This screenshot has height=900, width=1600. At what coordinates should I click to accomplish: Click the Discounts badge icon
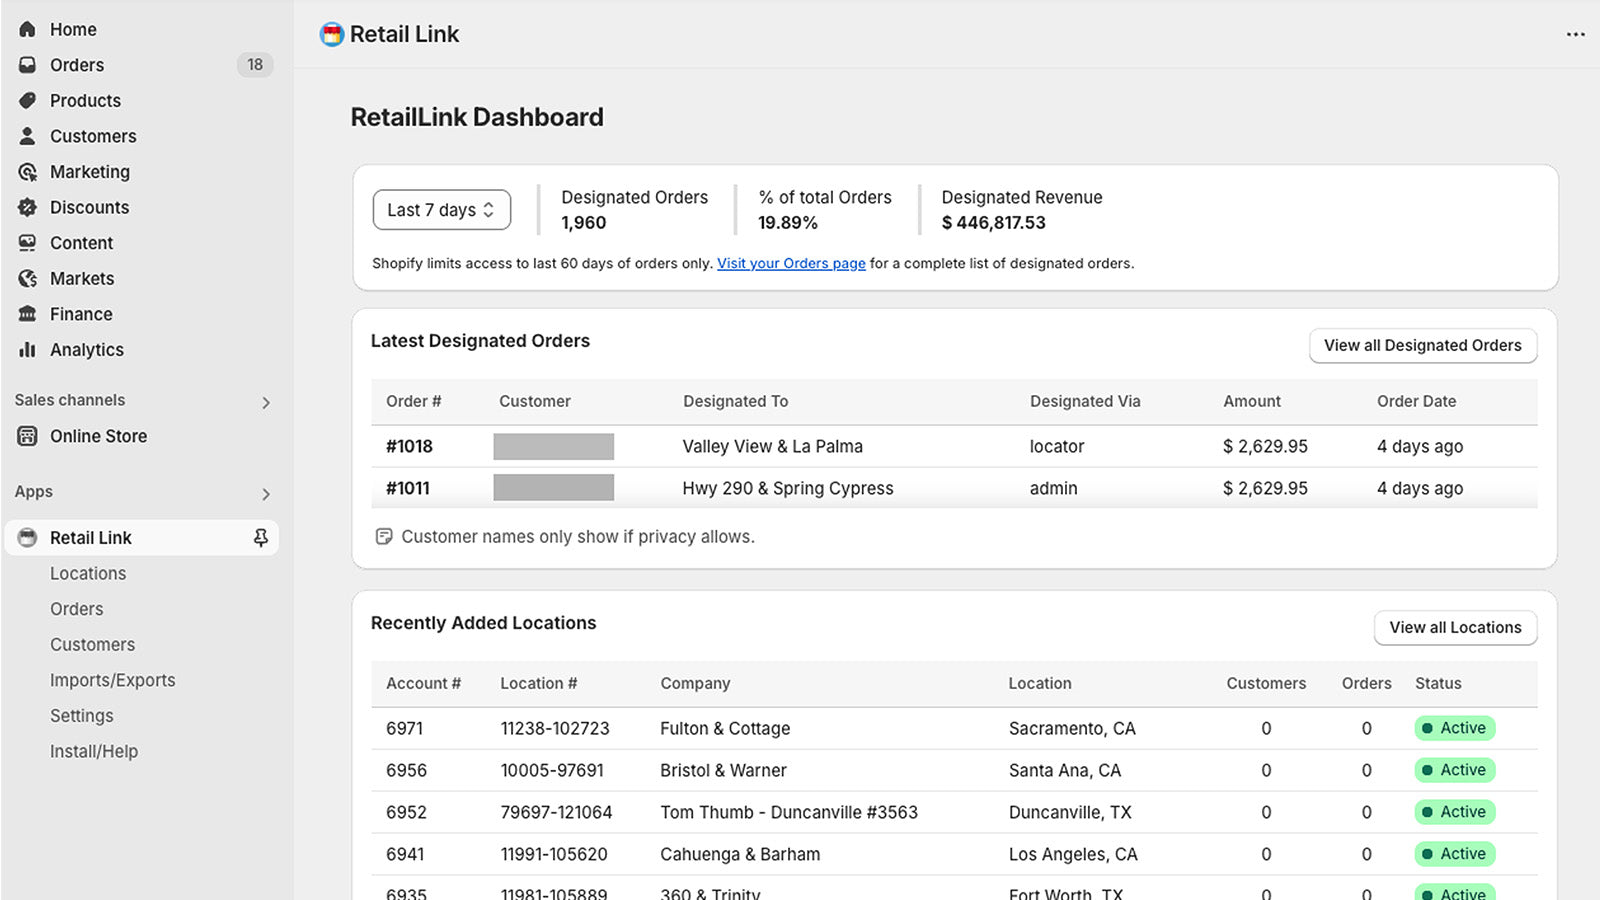coord(27,207)
